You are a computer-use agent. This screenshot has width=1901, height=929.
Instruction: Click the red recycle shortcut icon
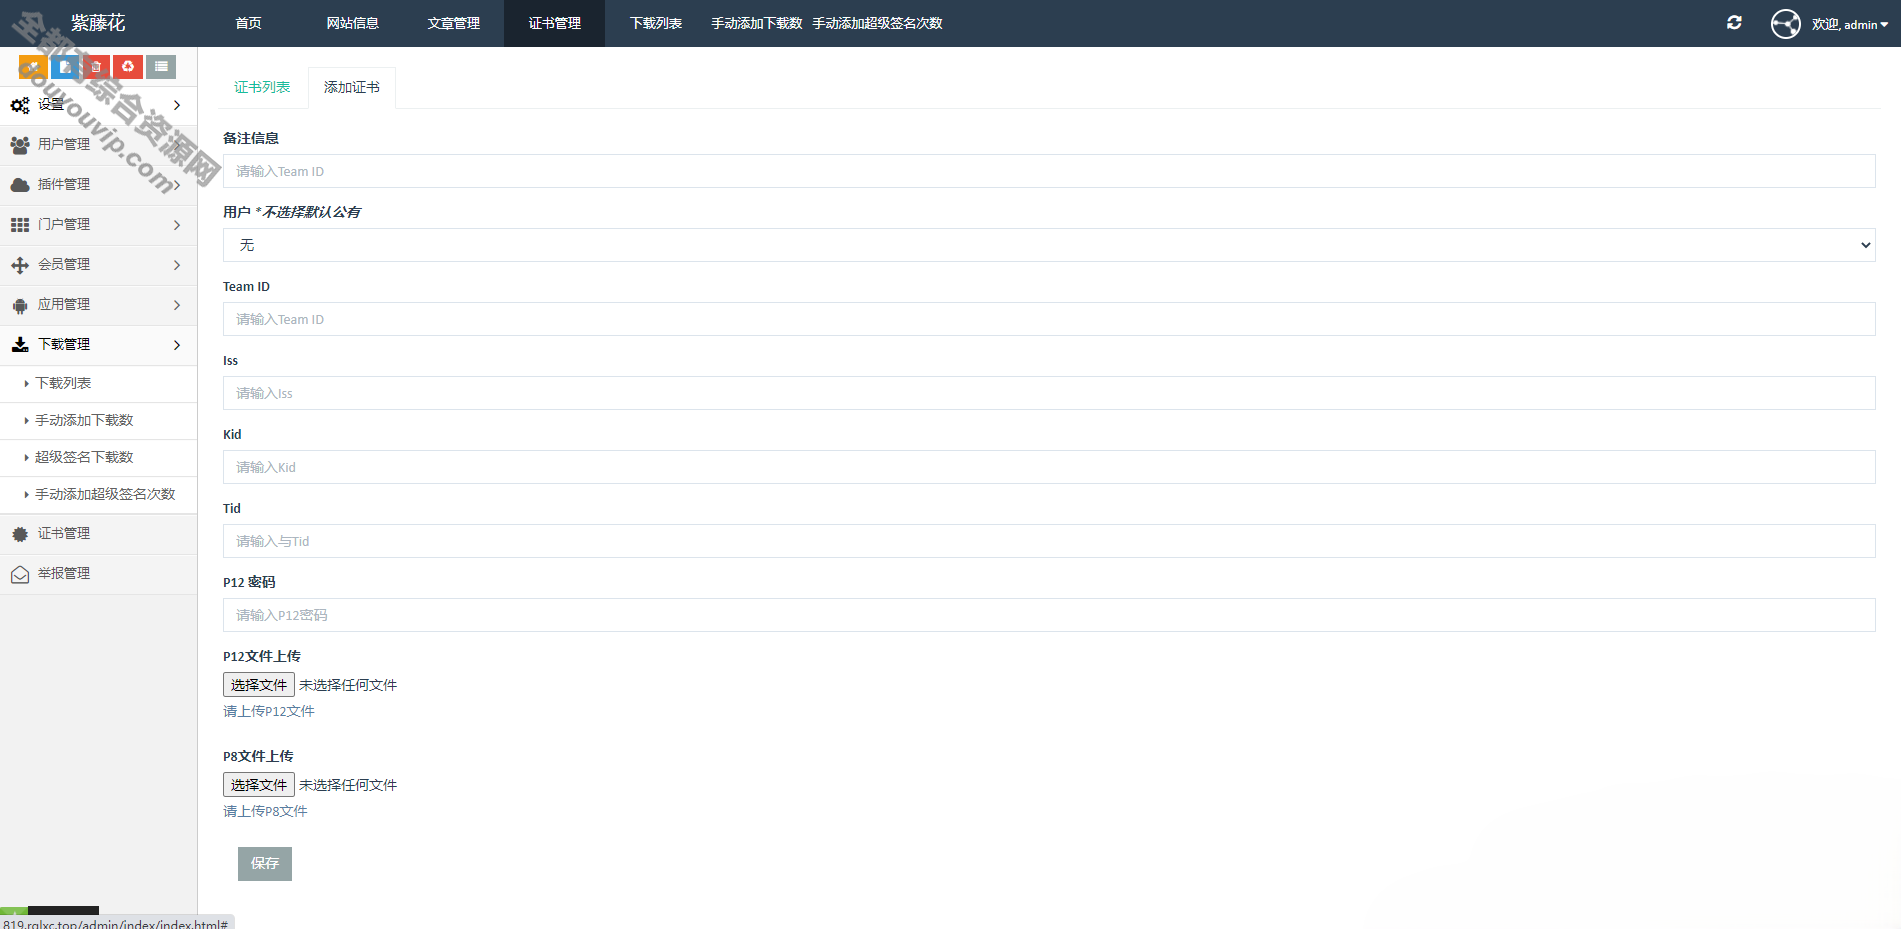pos(128,67)
